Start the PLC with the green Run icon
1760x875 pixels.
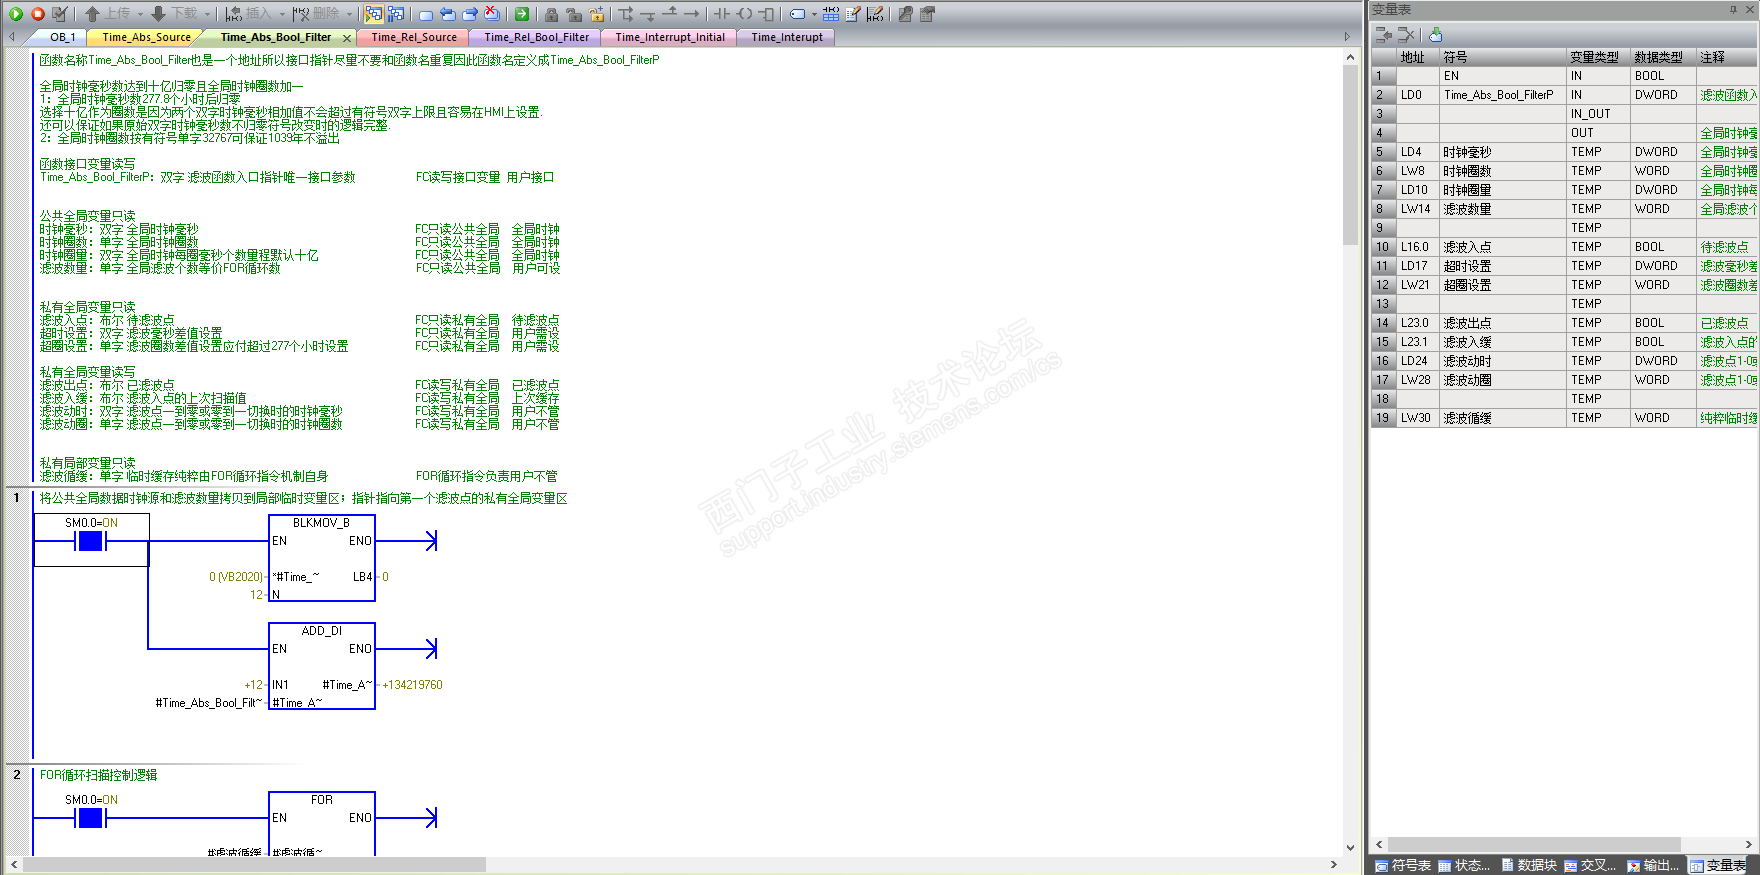click(x=15, y=14)
